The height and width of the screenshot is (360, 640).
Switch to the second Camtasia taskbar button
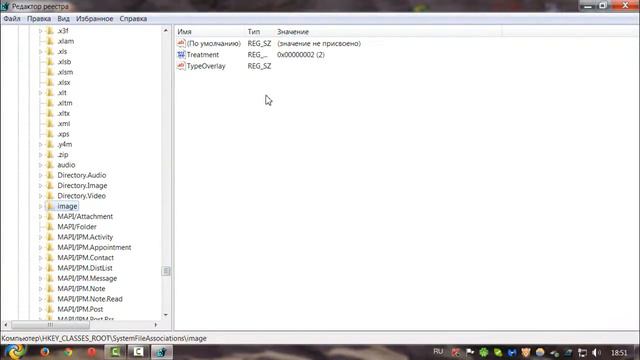pos(138,352)
